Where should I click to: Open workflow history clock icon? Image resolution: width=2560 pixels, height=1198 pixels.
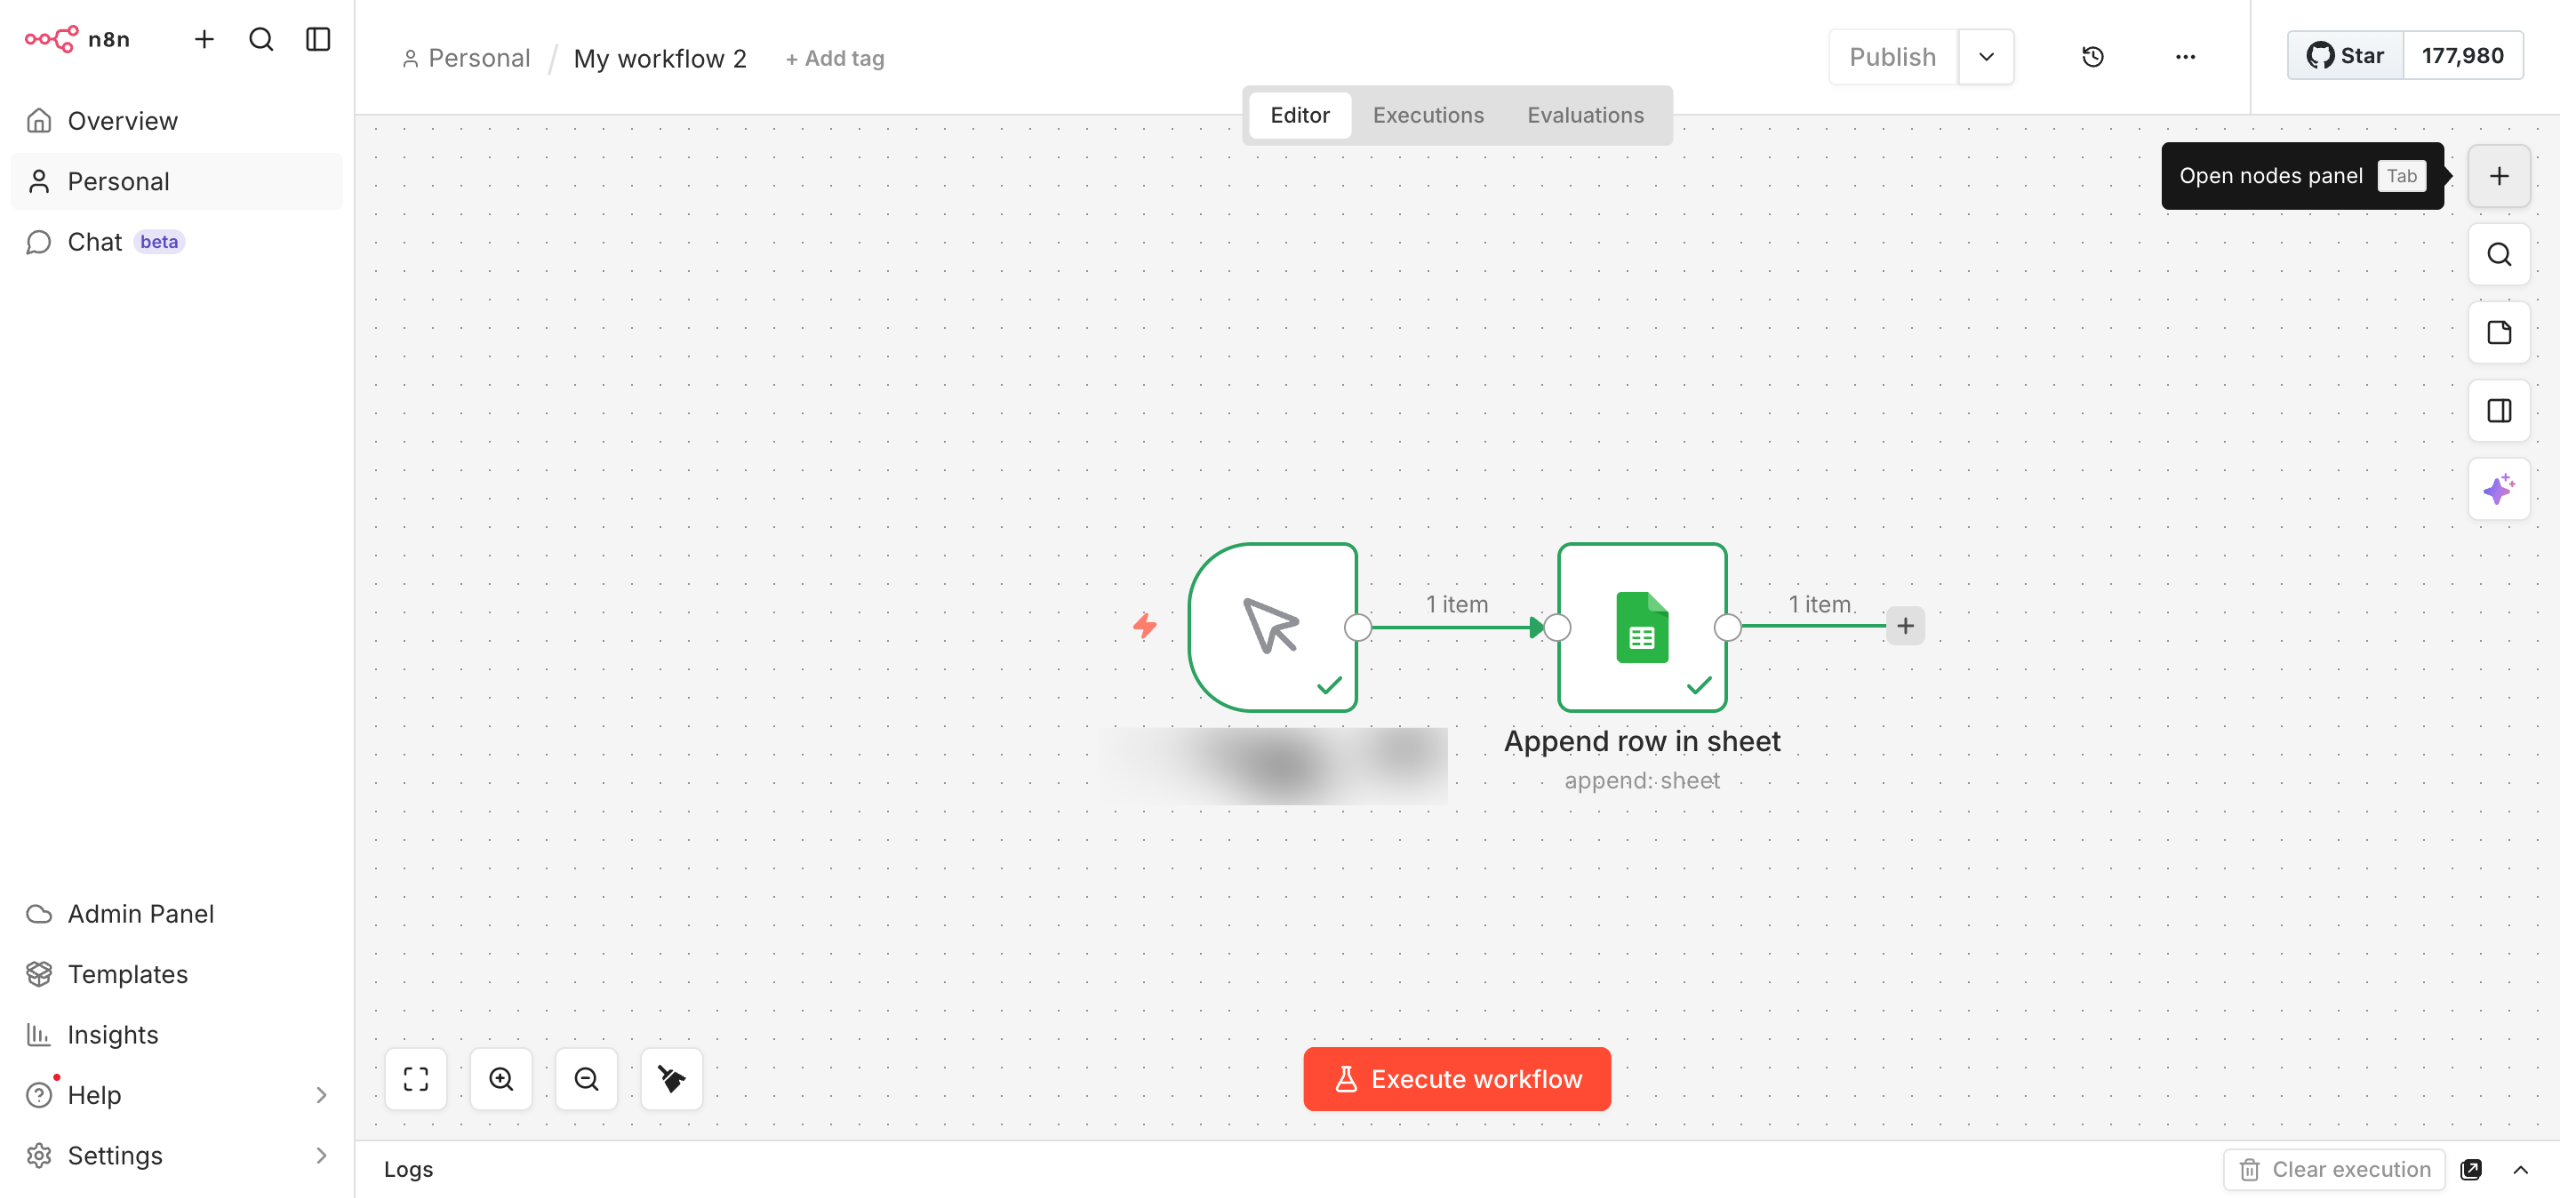point(2092,57)
